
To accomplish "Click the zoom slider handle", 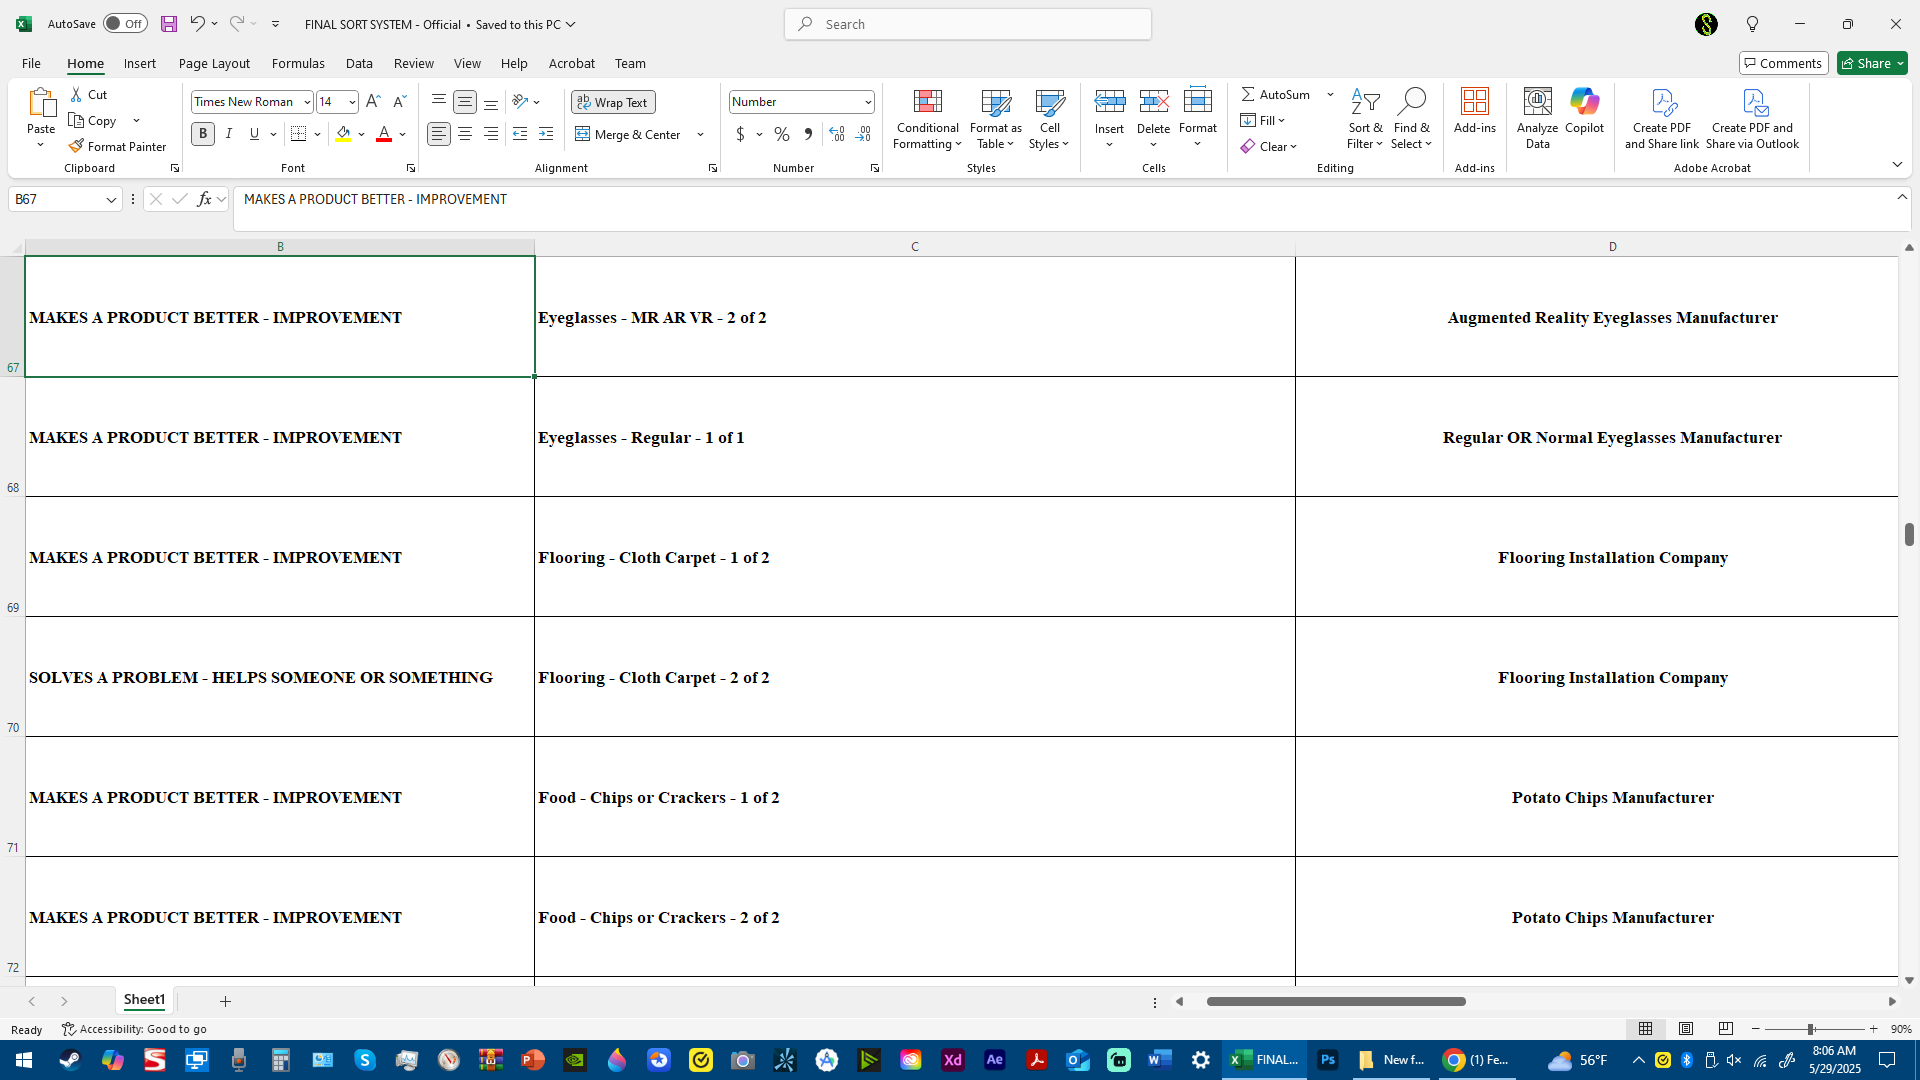I will [1810, 1029].
